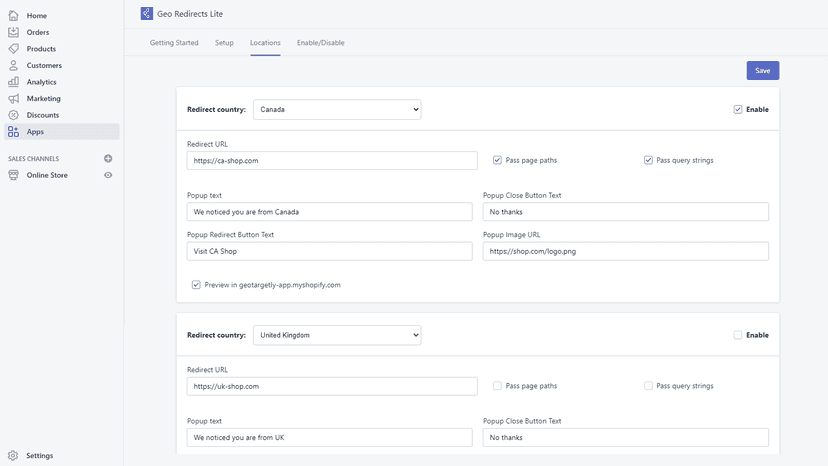The image size is (828, 466).
Task: Click the Orders inbox icon
Action: [x=13, y=32]
